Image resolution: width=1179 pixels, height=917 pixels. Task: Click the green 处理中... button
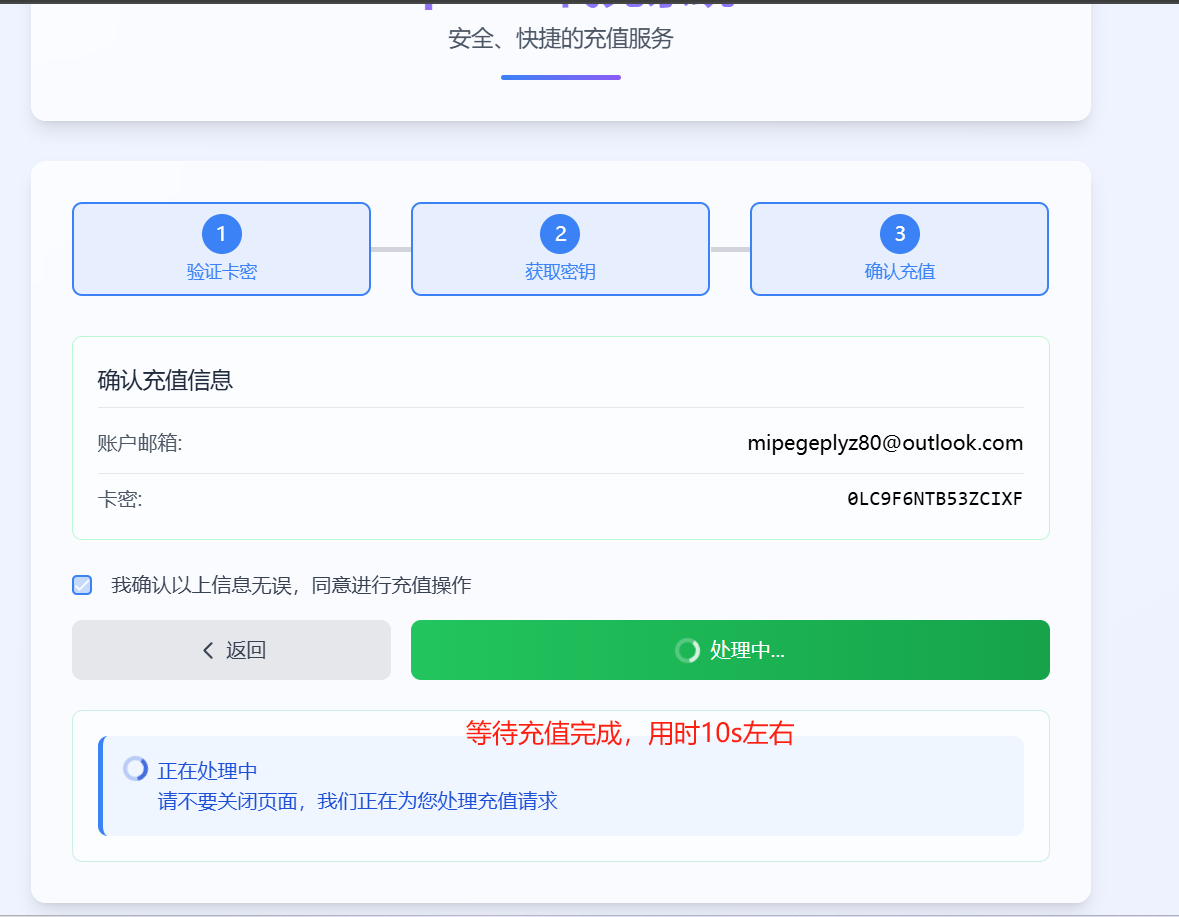tap(730, 650)
